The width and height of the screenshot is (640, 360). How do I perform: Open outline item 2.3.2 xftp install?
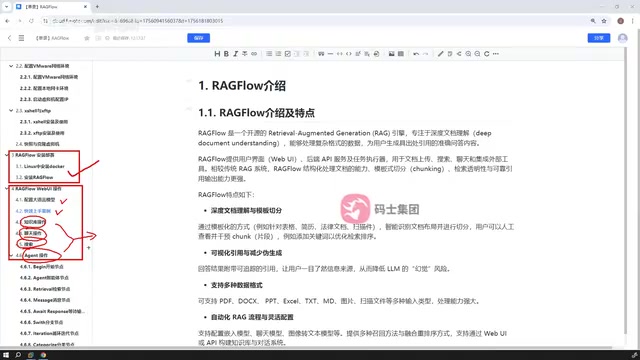pos(42,133)
